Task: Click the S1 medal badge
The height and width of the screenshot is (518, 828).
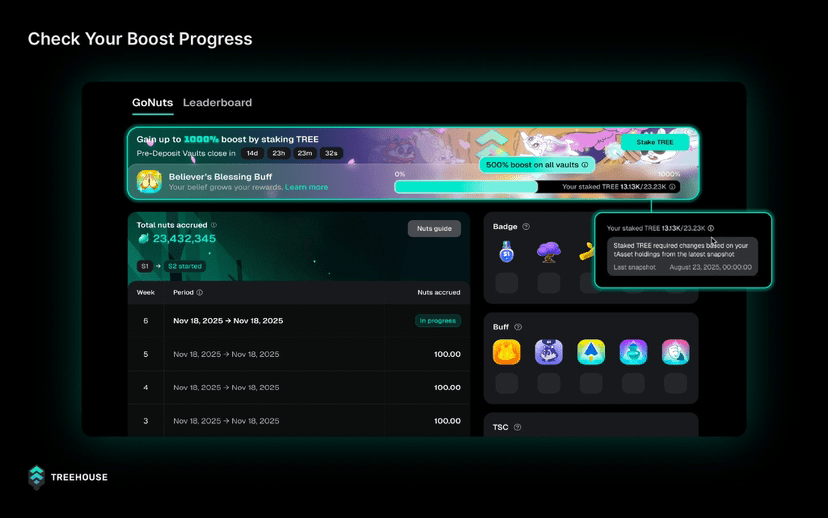Action: click(x=506, y=252)
